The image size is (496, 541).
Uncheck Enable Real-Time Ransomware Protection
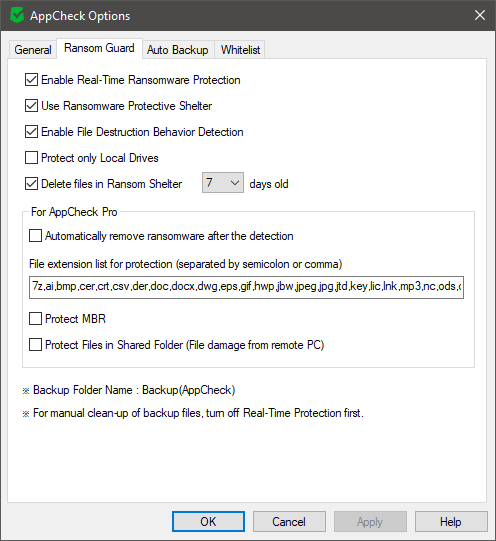(x=31, y=80)
